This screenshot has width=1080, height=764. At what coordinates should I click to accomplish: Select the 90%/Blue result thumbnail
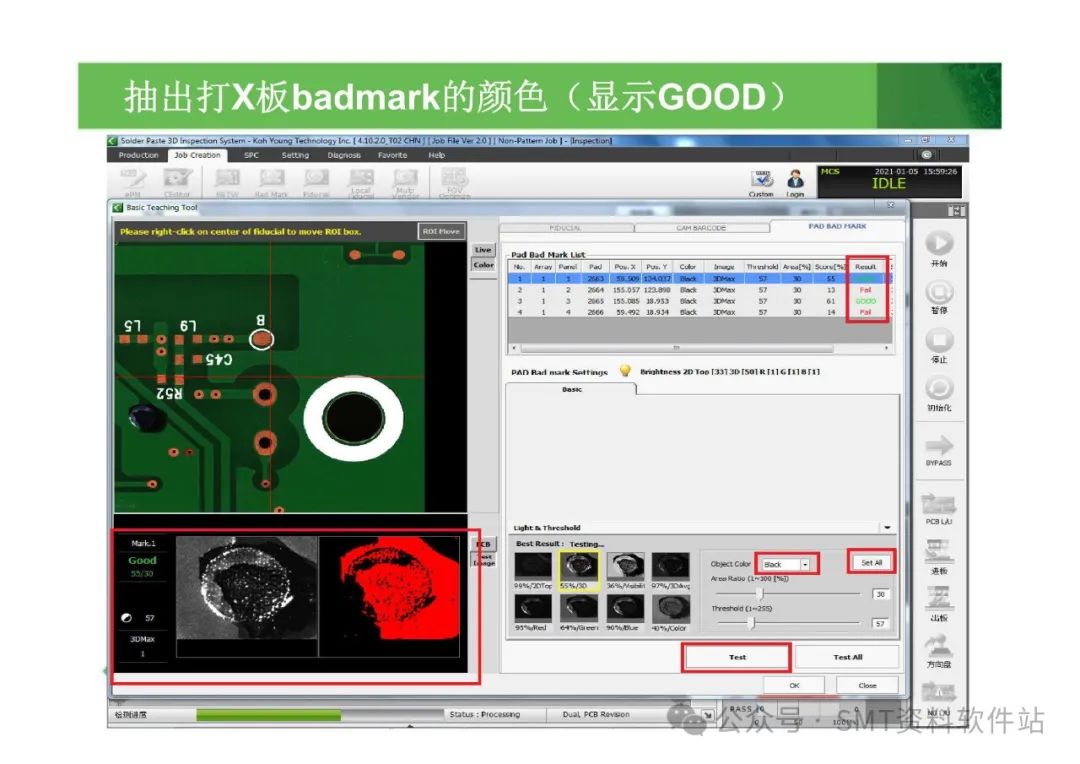coord(625,608)
